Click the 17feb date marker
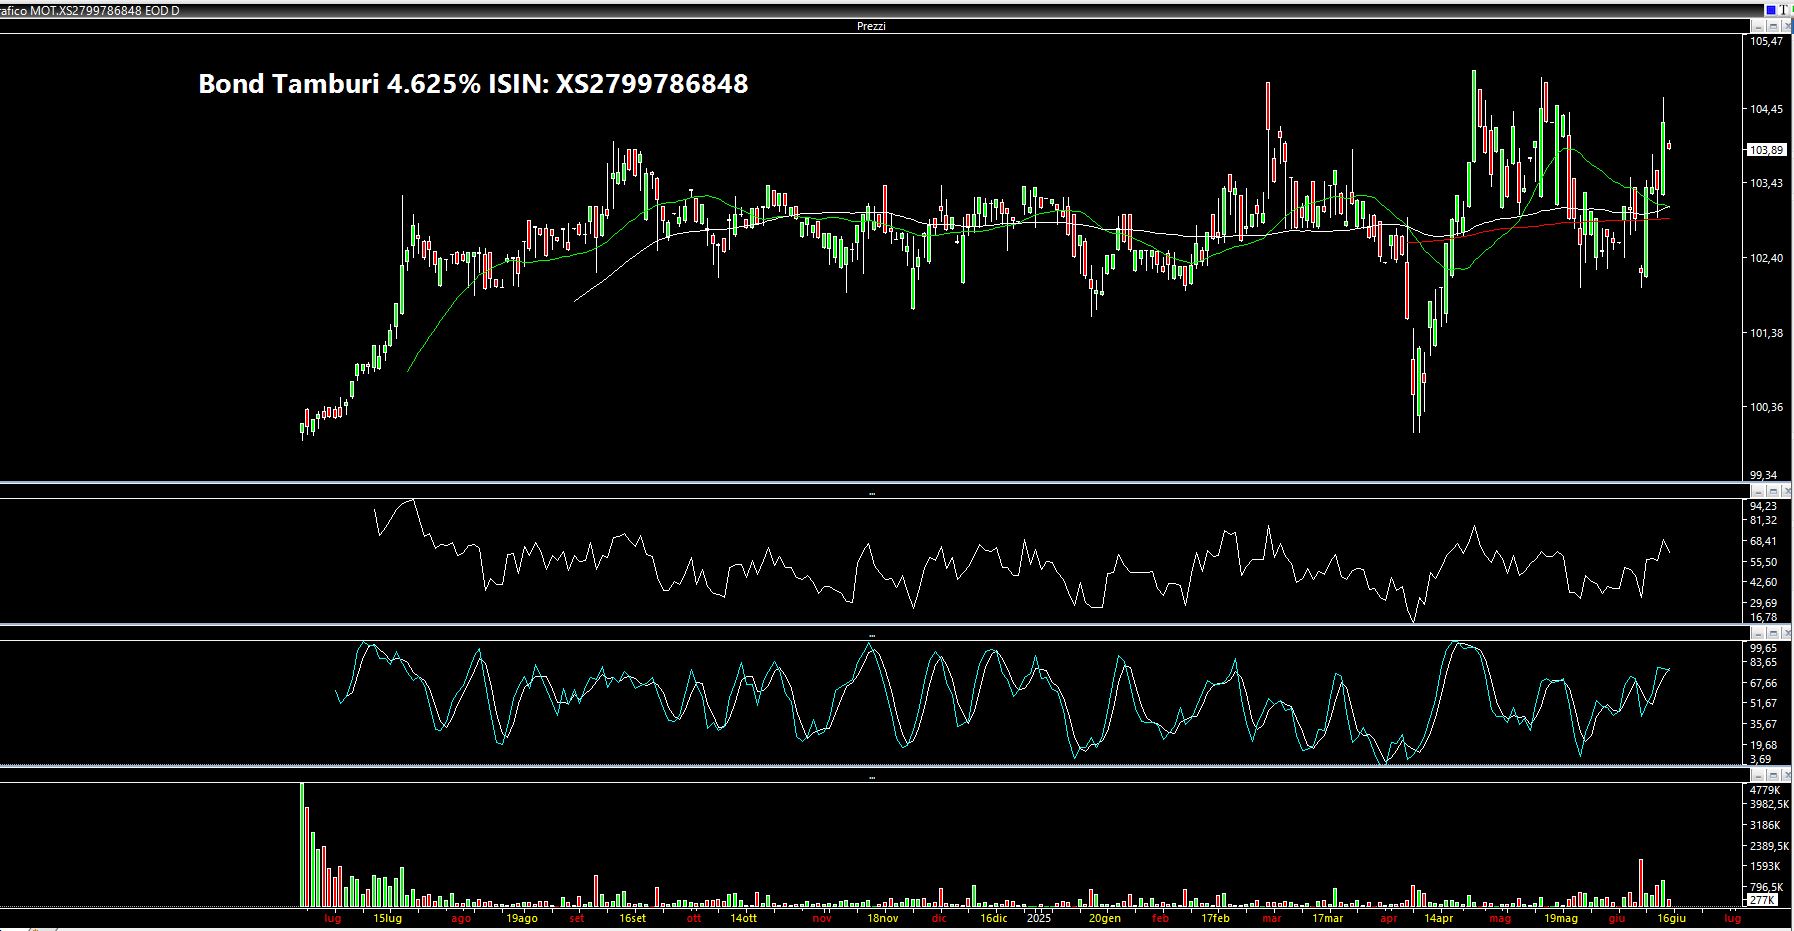This screenshot has height=931, width=1794. (1215, 918)
